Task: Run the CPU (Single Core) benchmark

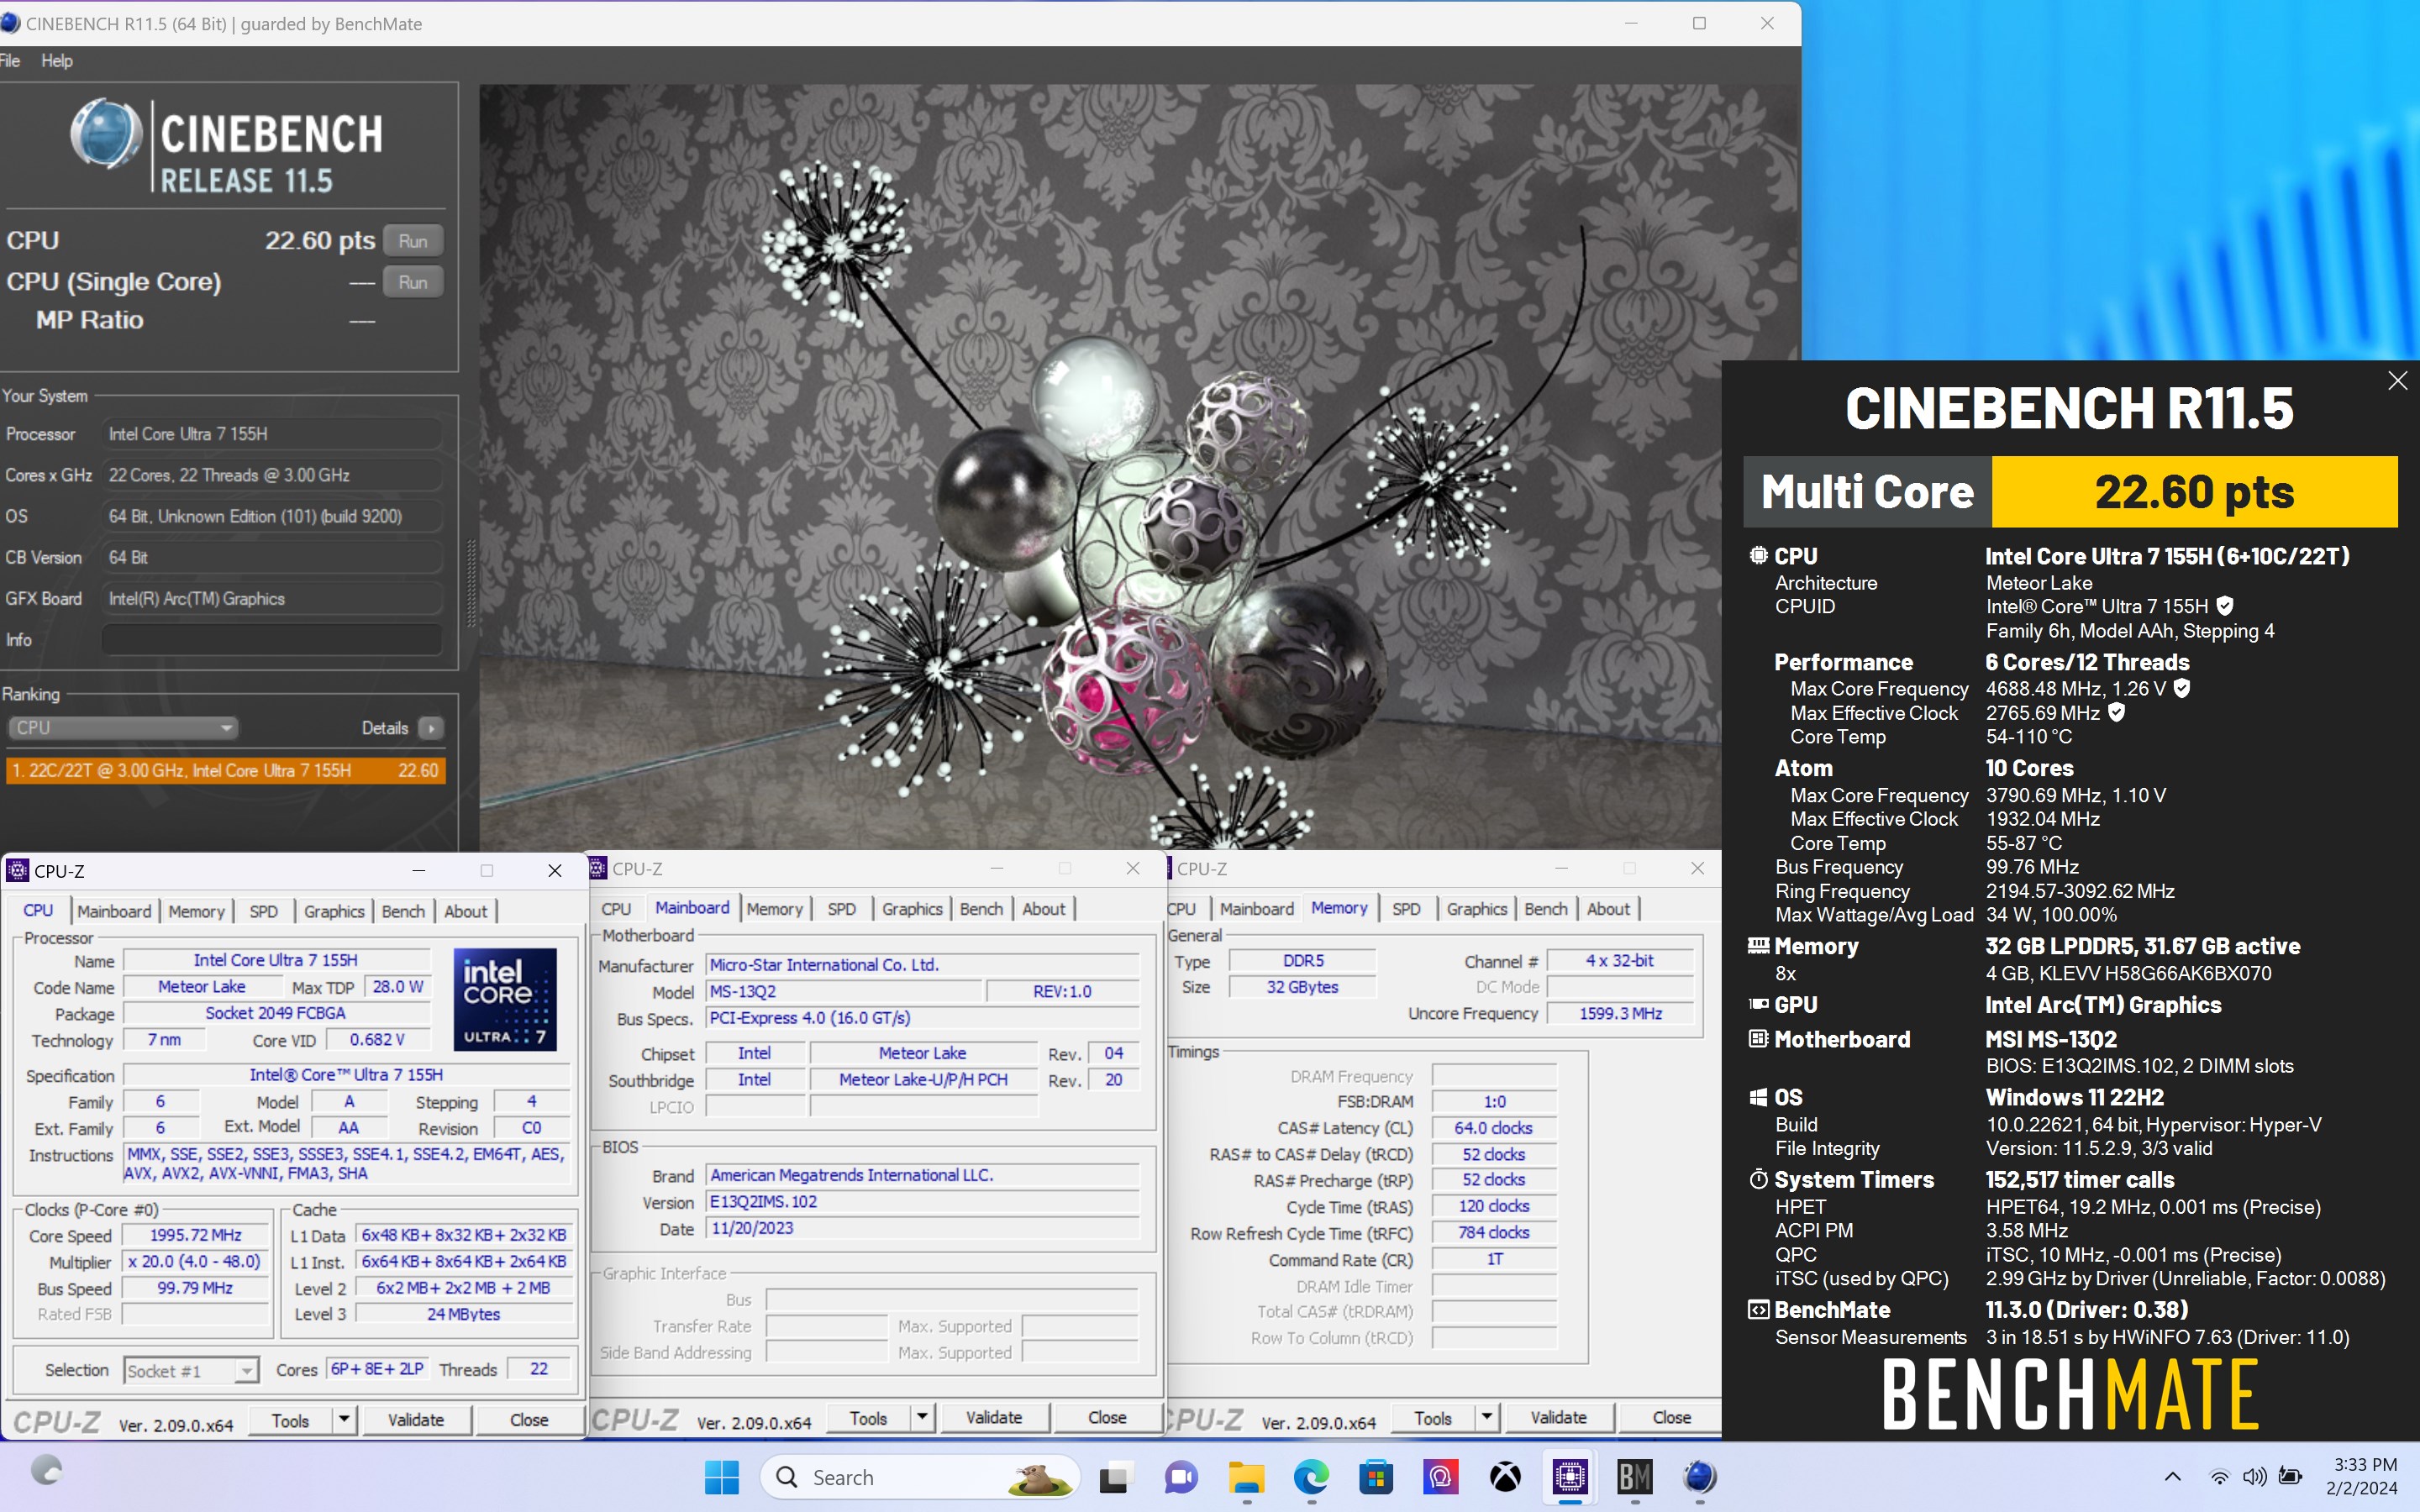Action: tap(412, 282)
